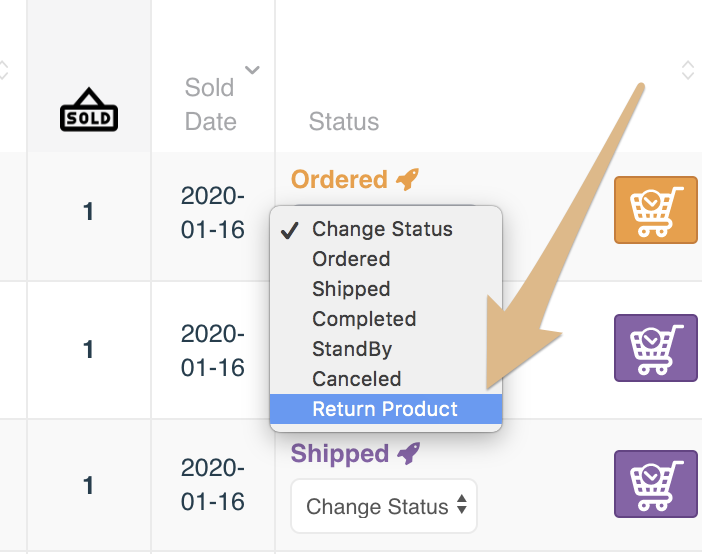702x554 pixels.
Task: Click the orange Ordered status label
Action: (x=339, y=180)
